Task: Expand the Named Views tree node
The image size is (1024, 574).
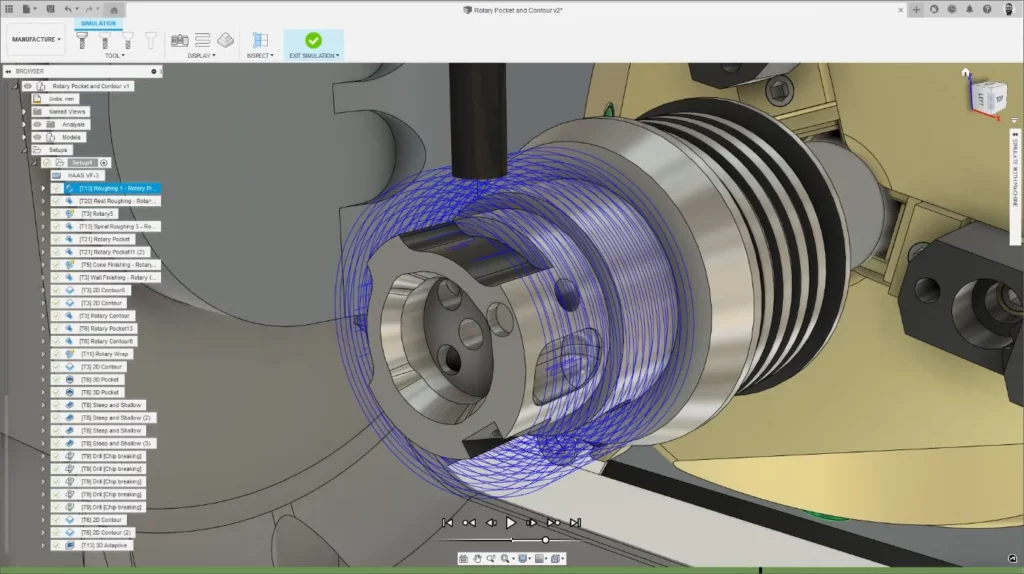Action: click(x=23, y=112)
